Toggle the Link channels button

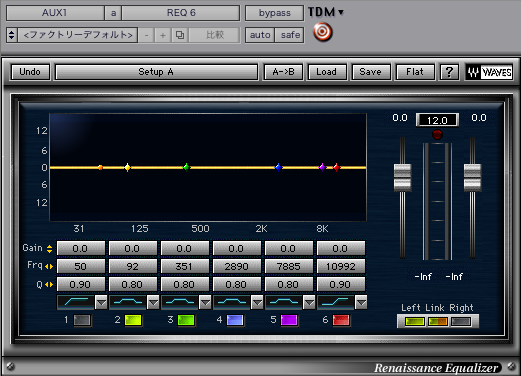[x=438, y=321]
